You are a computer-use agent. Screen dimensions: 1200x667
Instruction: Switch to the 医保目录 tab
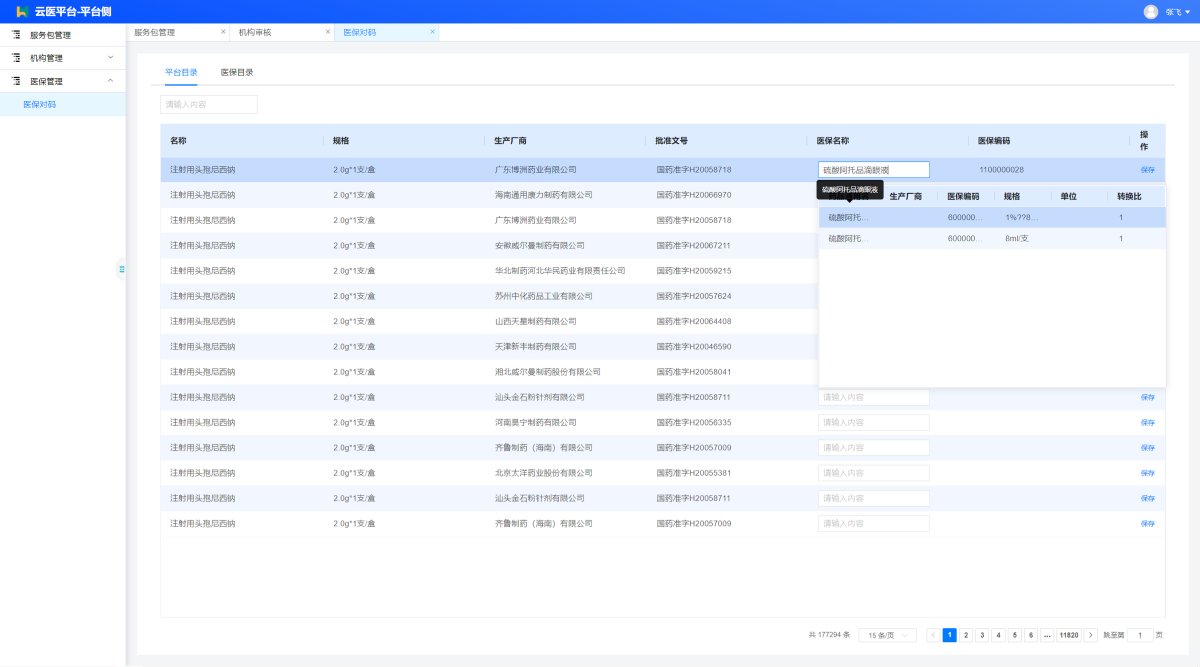tap(237, 72)
